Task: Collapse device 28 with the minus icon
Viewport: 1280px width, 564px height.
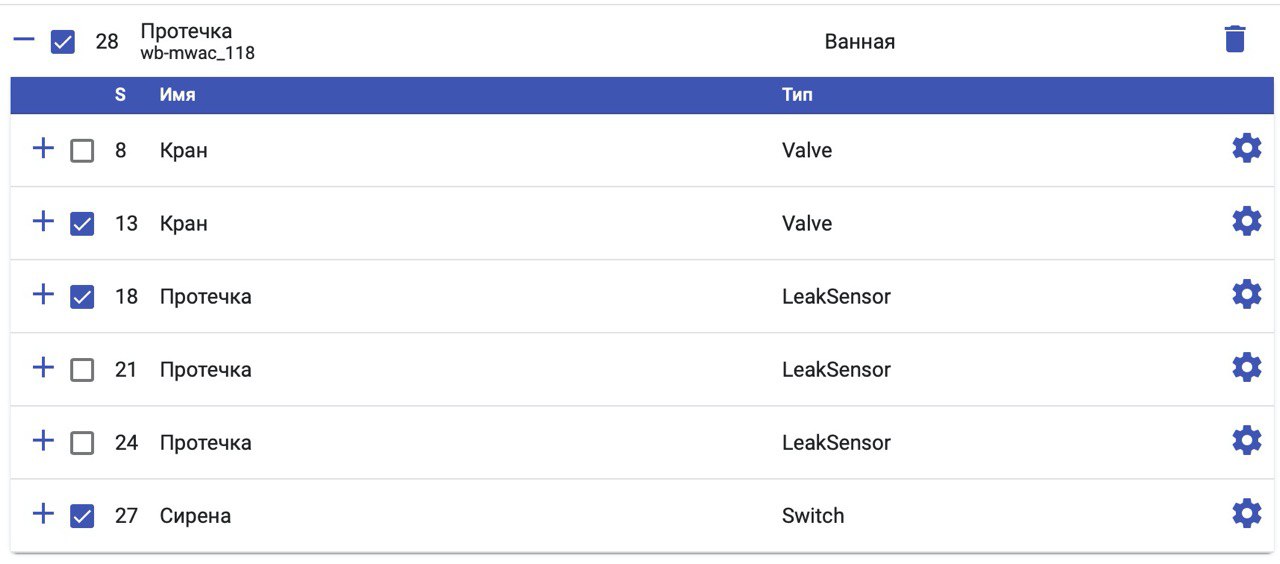Action: click(24, 40)
